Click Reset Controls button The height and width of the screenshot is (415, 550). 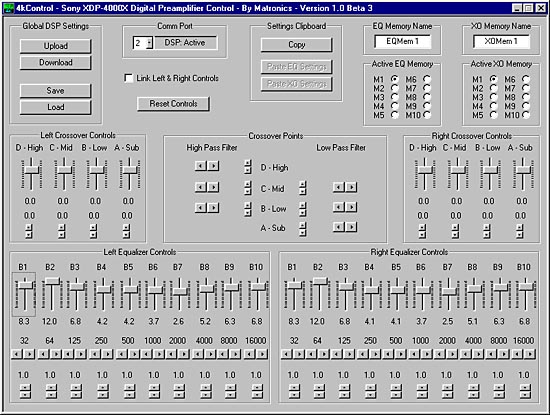[x=173, y=104]
